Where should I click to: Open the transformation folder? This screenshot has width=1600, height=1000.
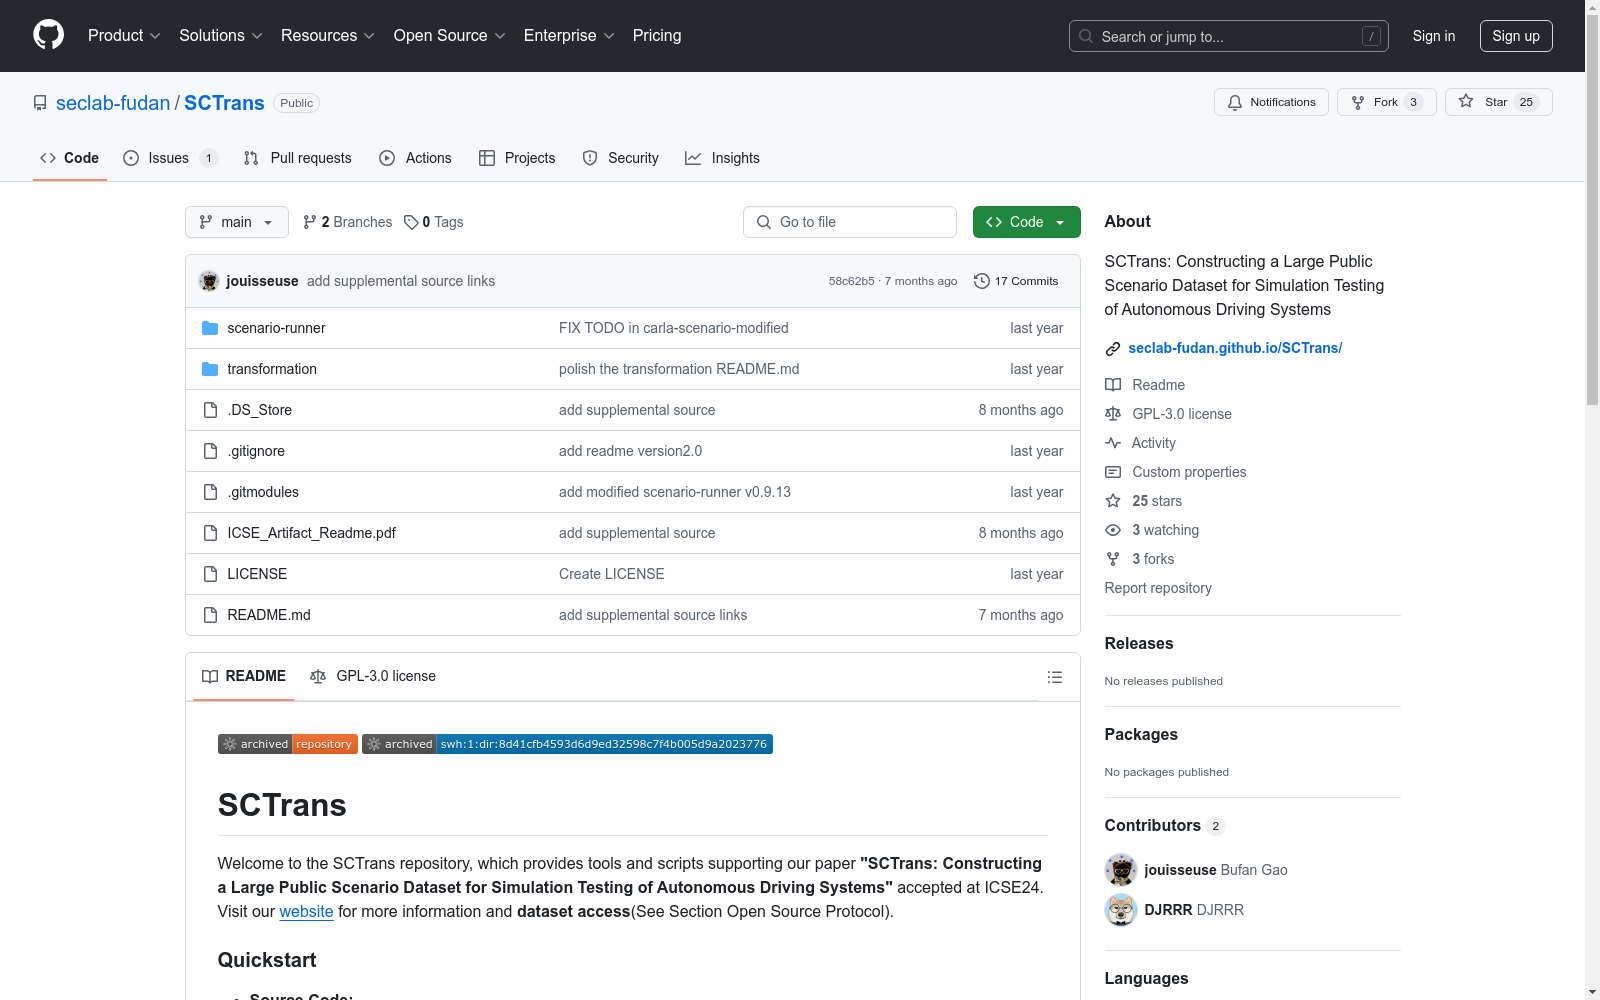[272, 369]
